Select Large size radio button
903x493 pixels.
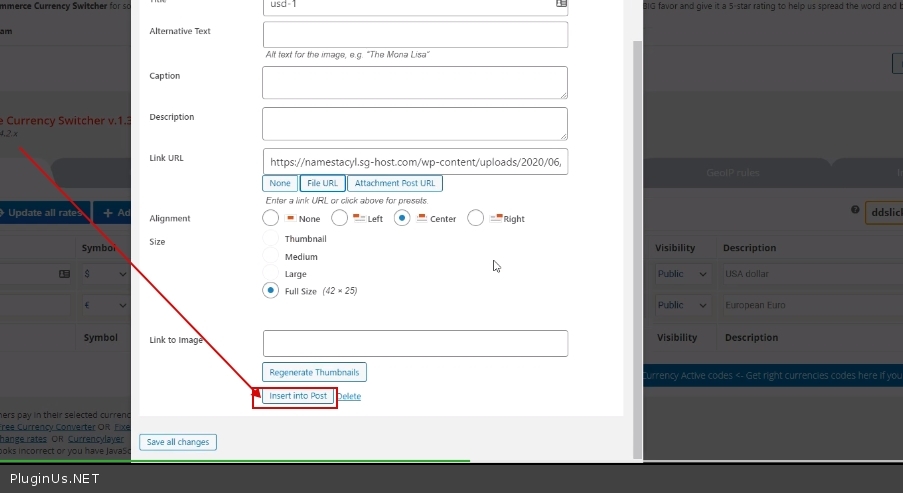(x=270, y=274)
